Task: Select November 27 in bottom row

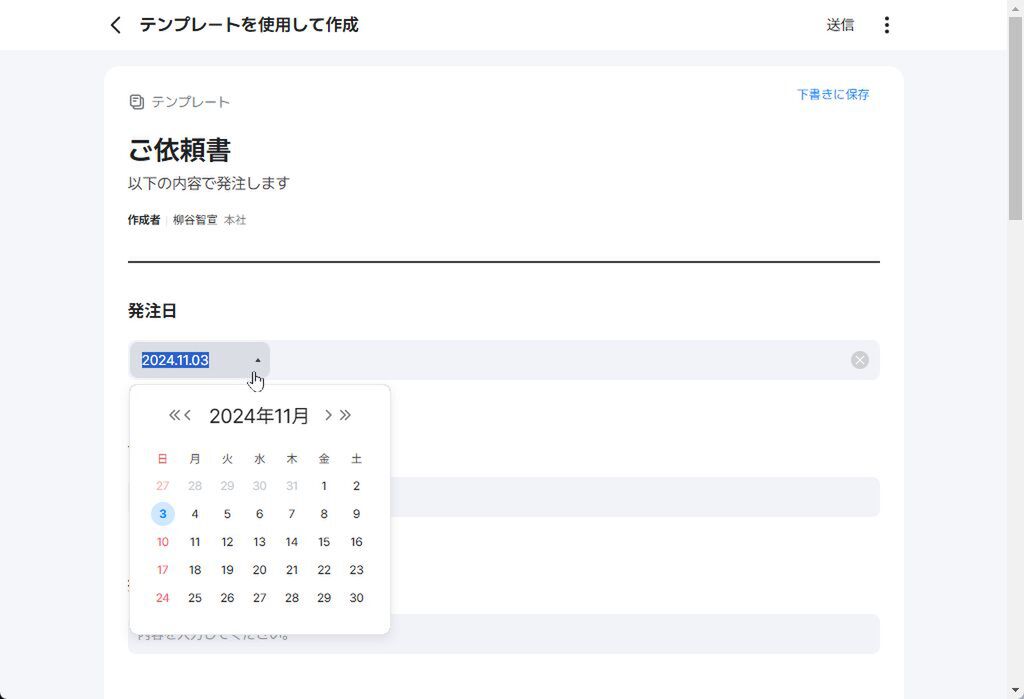Action: click(259, 598)
